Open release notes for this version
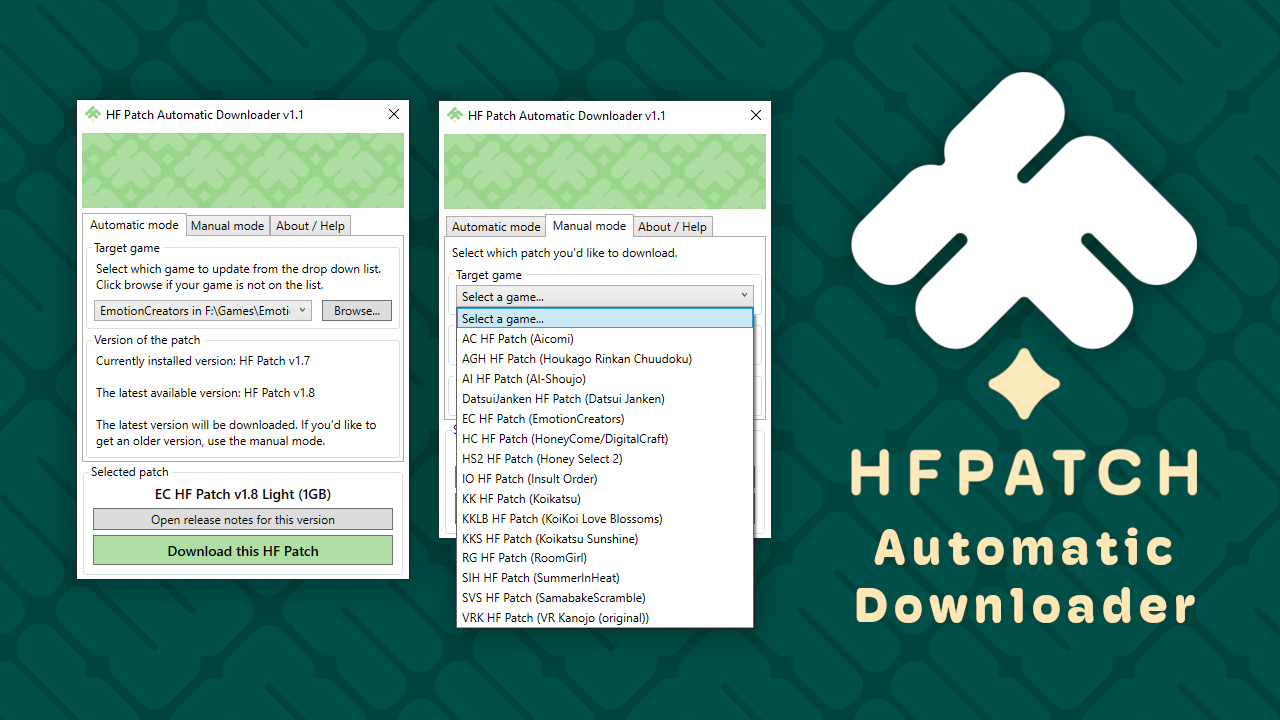Screen dimensions: 1280x720 click(243, 520)
